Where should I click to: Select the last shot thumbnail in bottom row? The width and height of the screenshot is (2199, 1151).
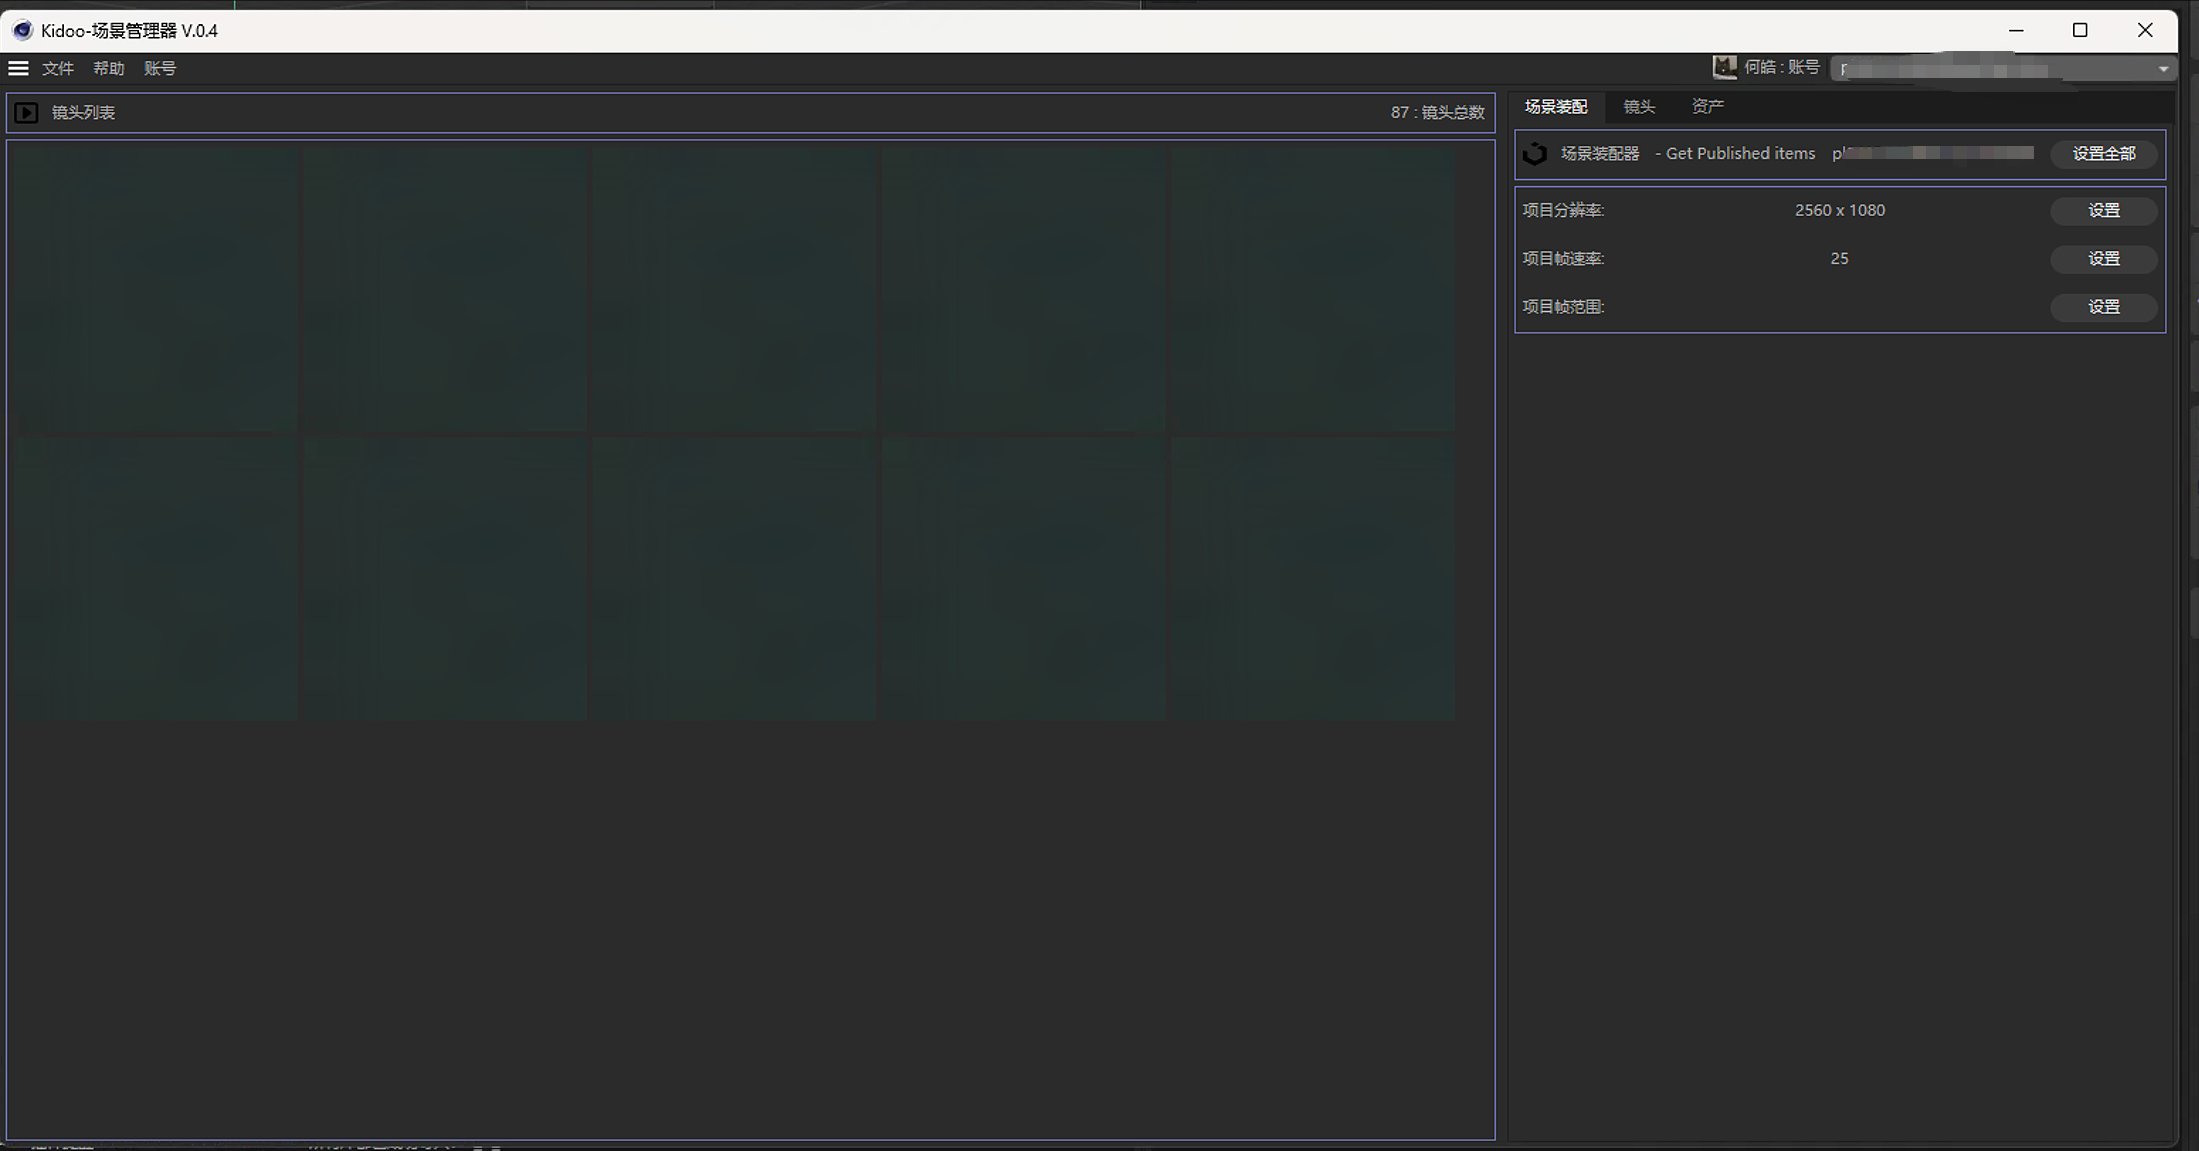(1312, 579)
